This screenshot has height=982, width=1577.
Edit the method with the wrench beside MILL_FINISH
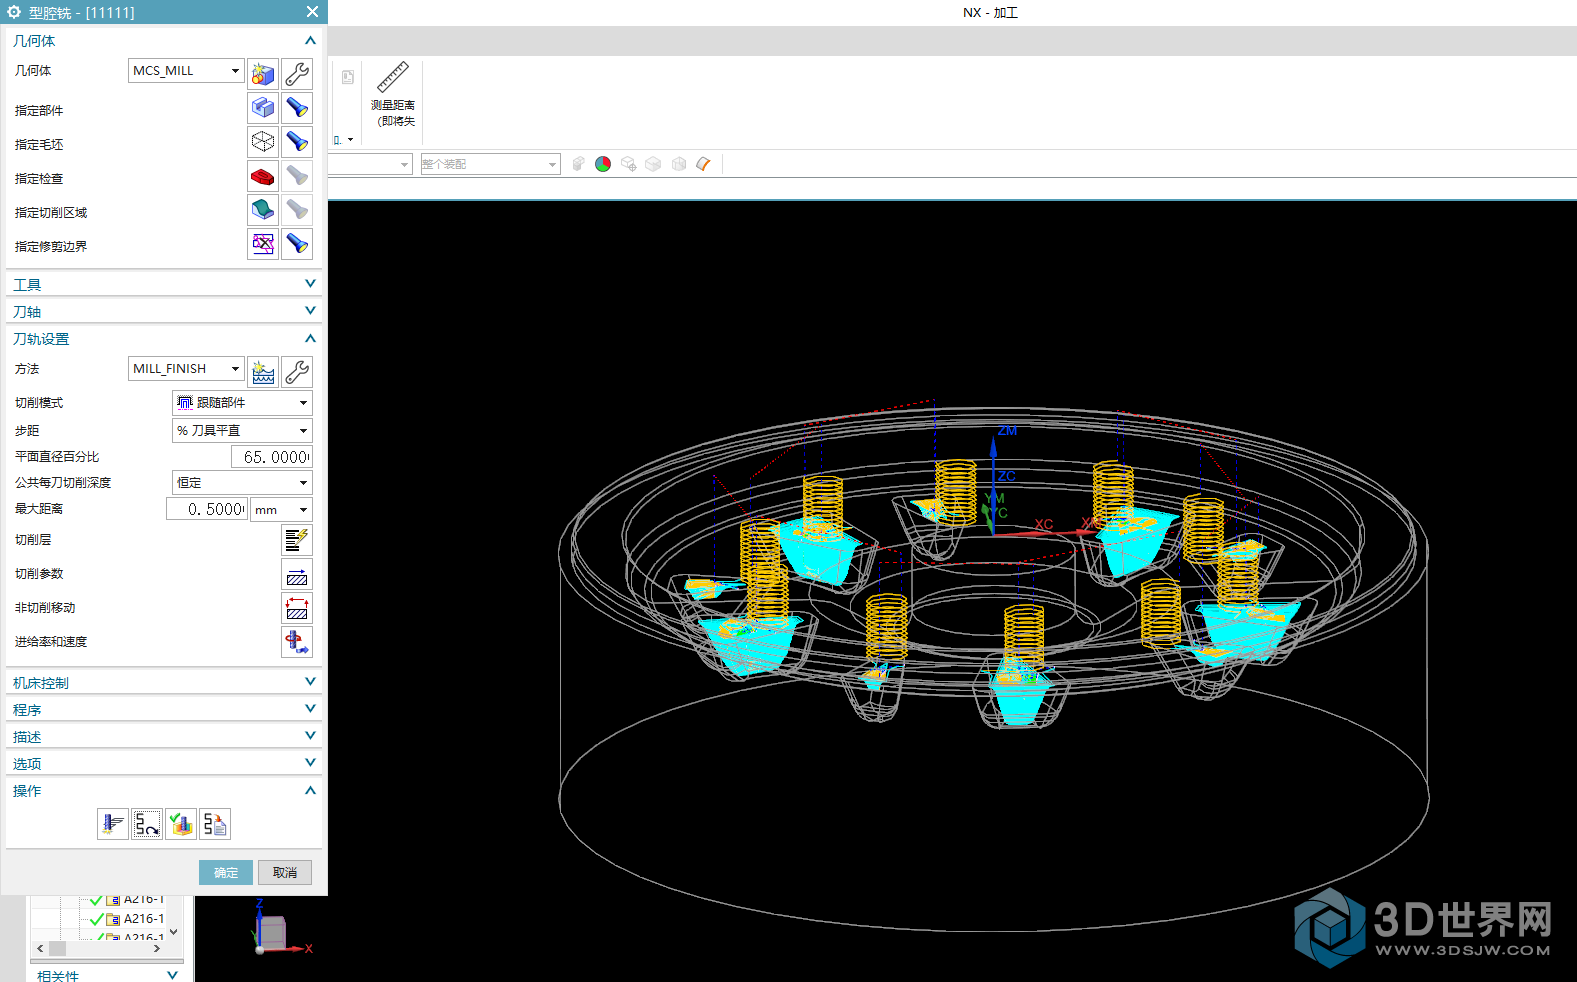pos(297,372)
